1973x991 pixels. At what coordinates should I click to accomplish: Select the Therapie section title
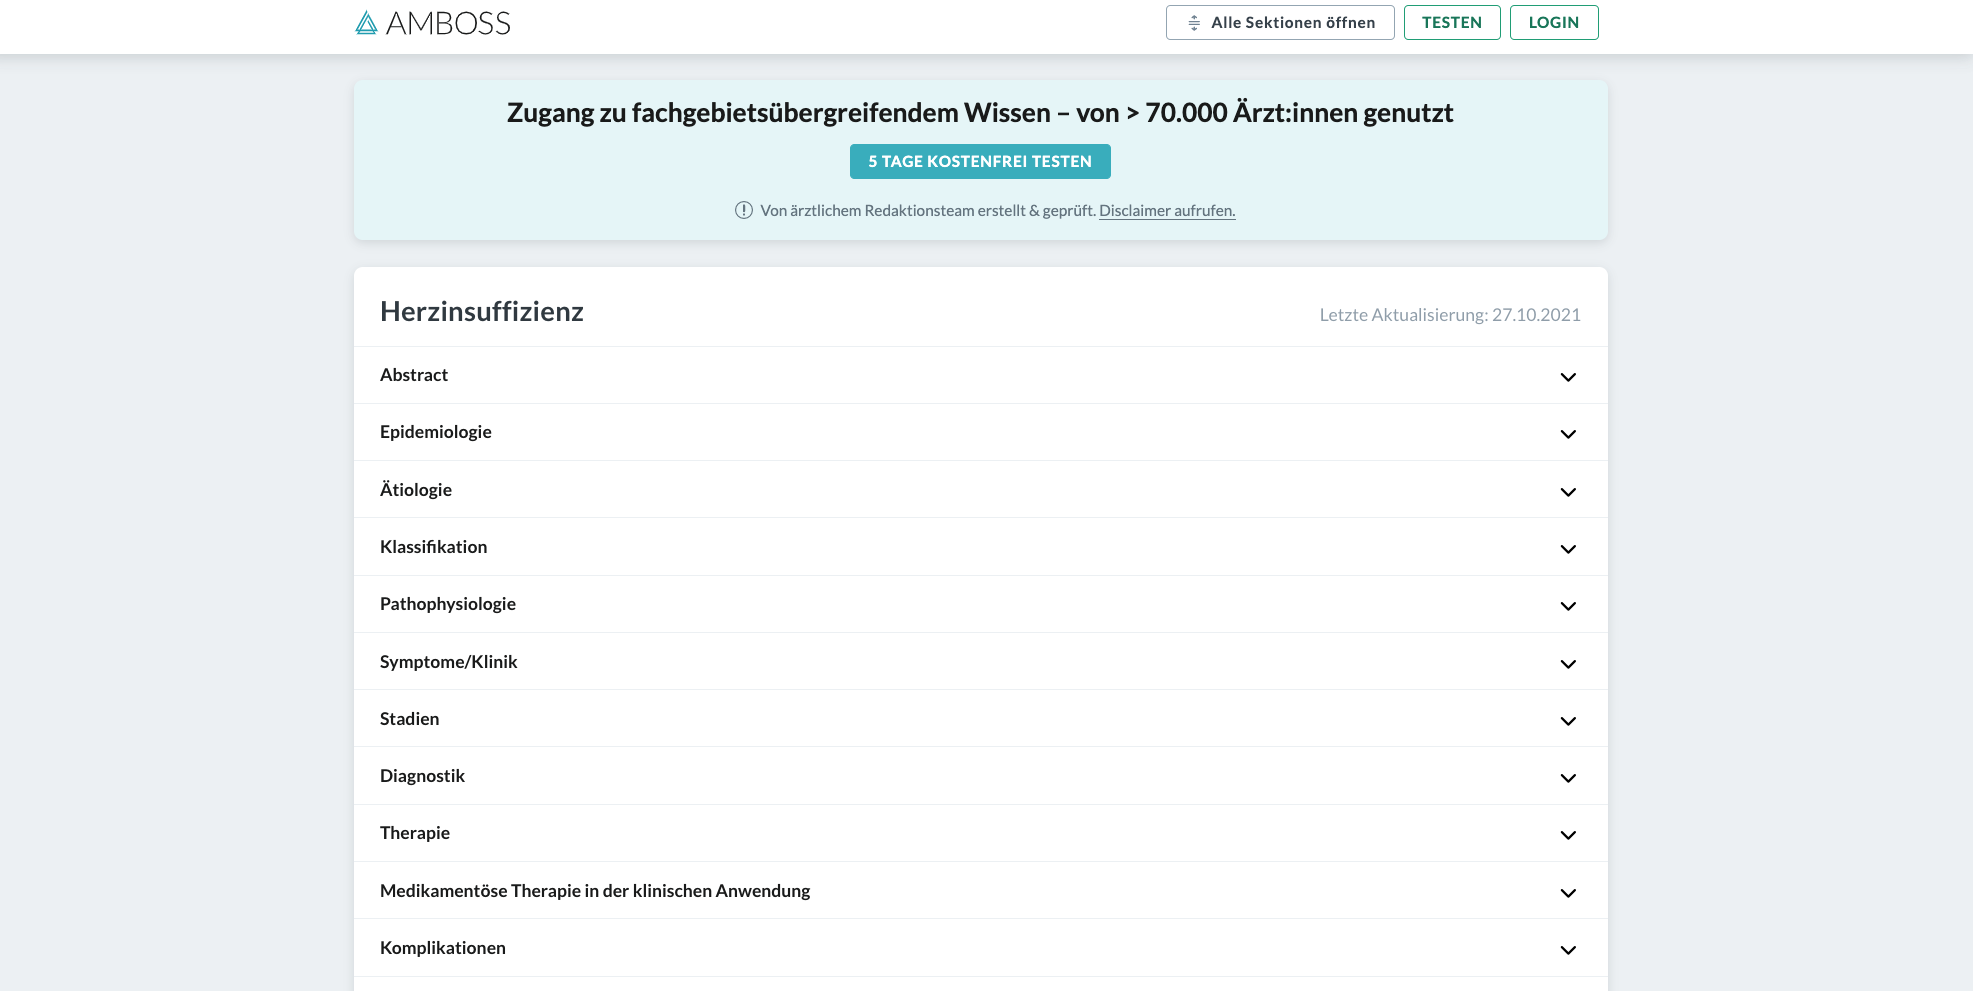pyautogui.click(x=415, y=833)
